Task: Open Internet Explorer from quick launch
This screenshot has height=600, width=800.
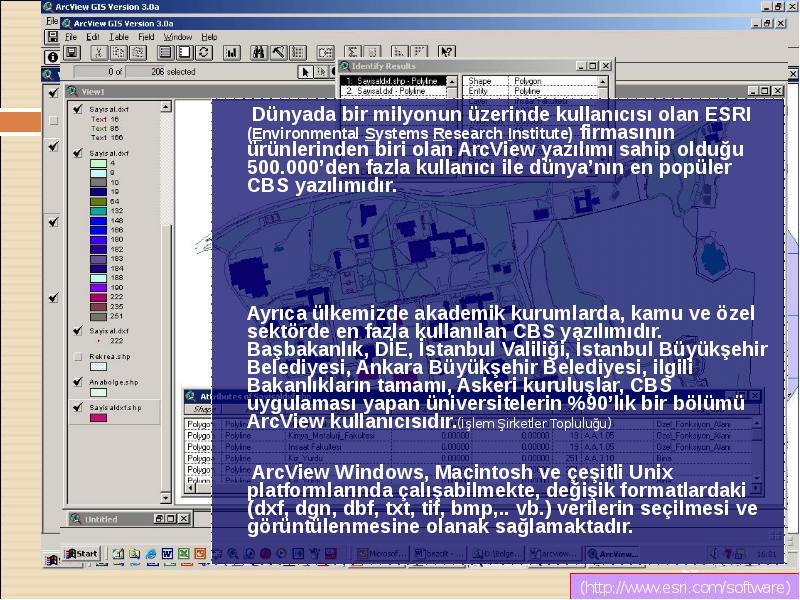Action: click(x=151, y=554)
